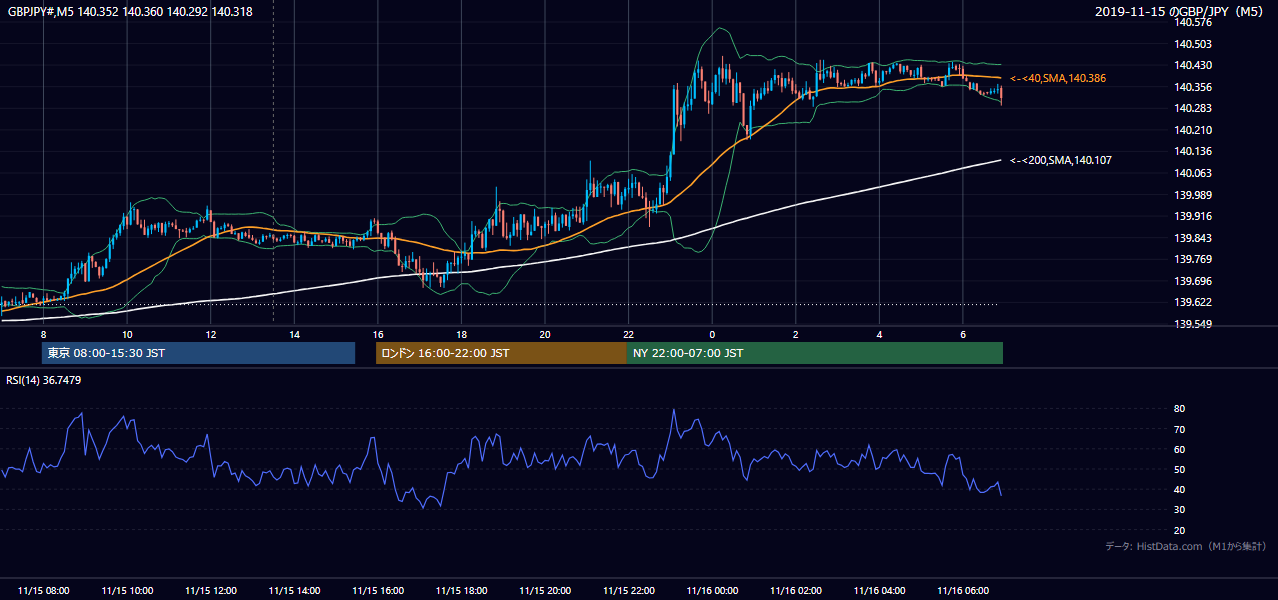Click the 200 SMA 140.107 label

1061,160
